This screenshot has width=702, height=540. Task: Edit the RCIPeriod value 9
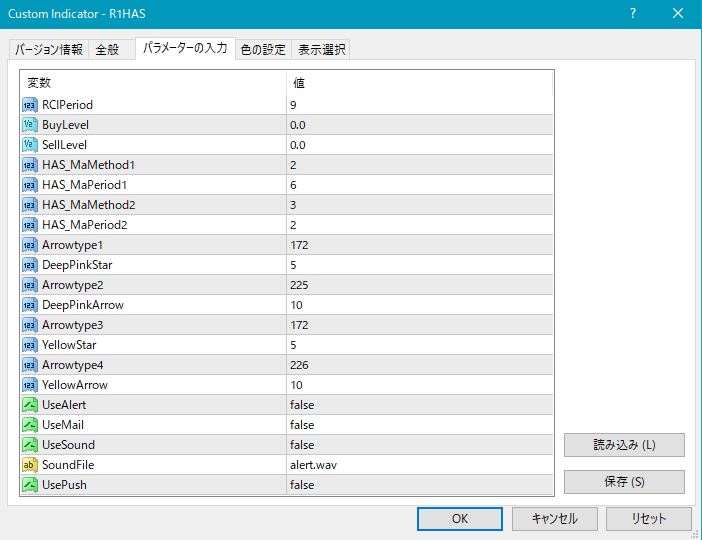point(418,105)
